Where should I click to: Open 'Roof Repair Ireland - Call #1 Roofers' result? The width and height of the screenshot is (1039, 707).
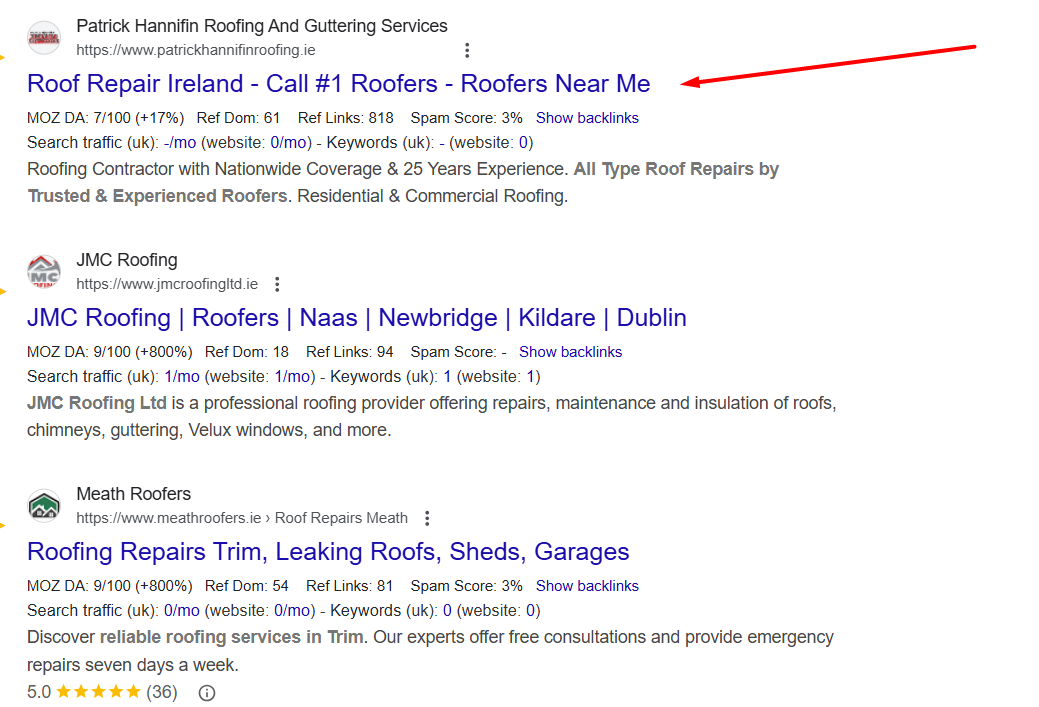(x=339, y=83)
